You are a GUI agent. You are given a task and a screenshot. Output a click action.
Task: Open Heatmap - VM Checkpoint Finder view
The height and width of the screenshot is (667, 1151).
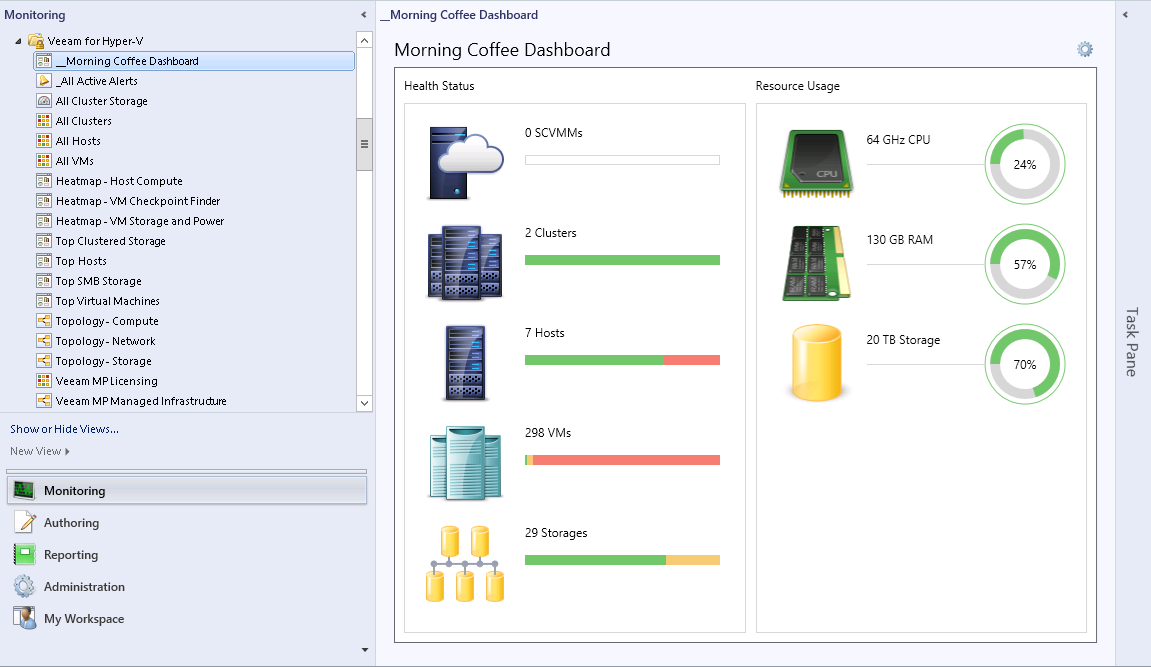[138, 201]
